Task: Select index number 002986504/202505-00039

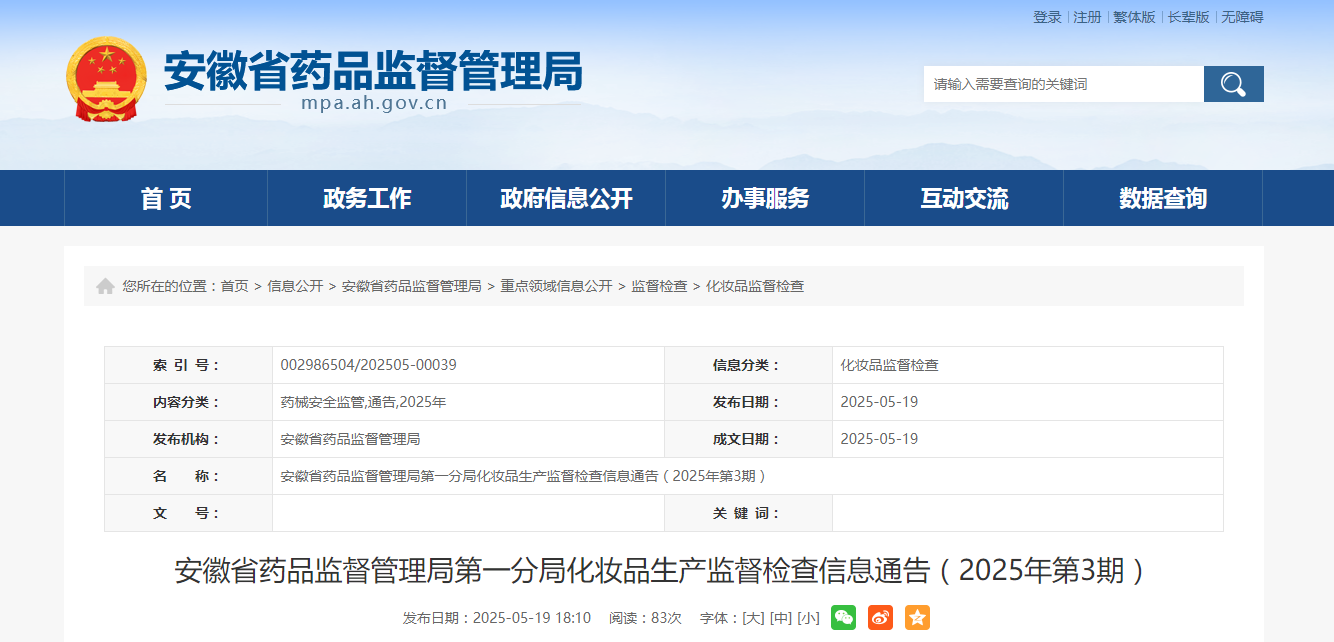Action: tap(369, 365)
